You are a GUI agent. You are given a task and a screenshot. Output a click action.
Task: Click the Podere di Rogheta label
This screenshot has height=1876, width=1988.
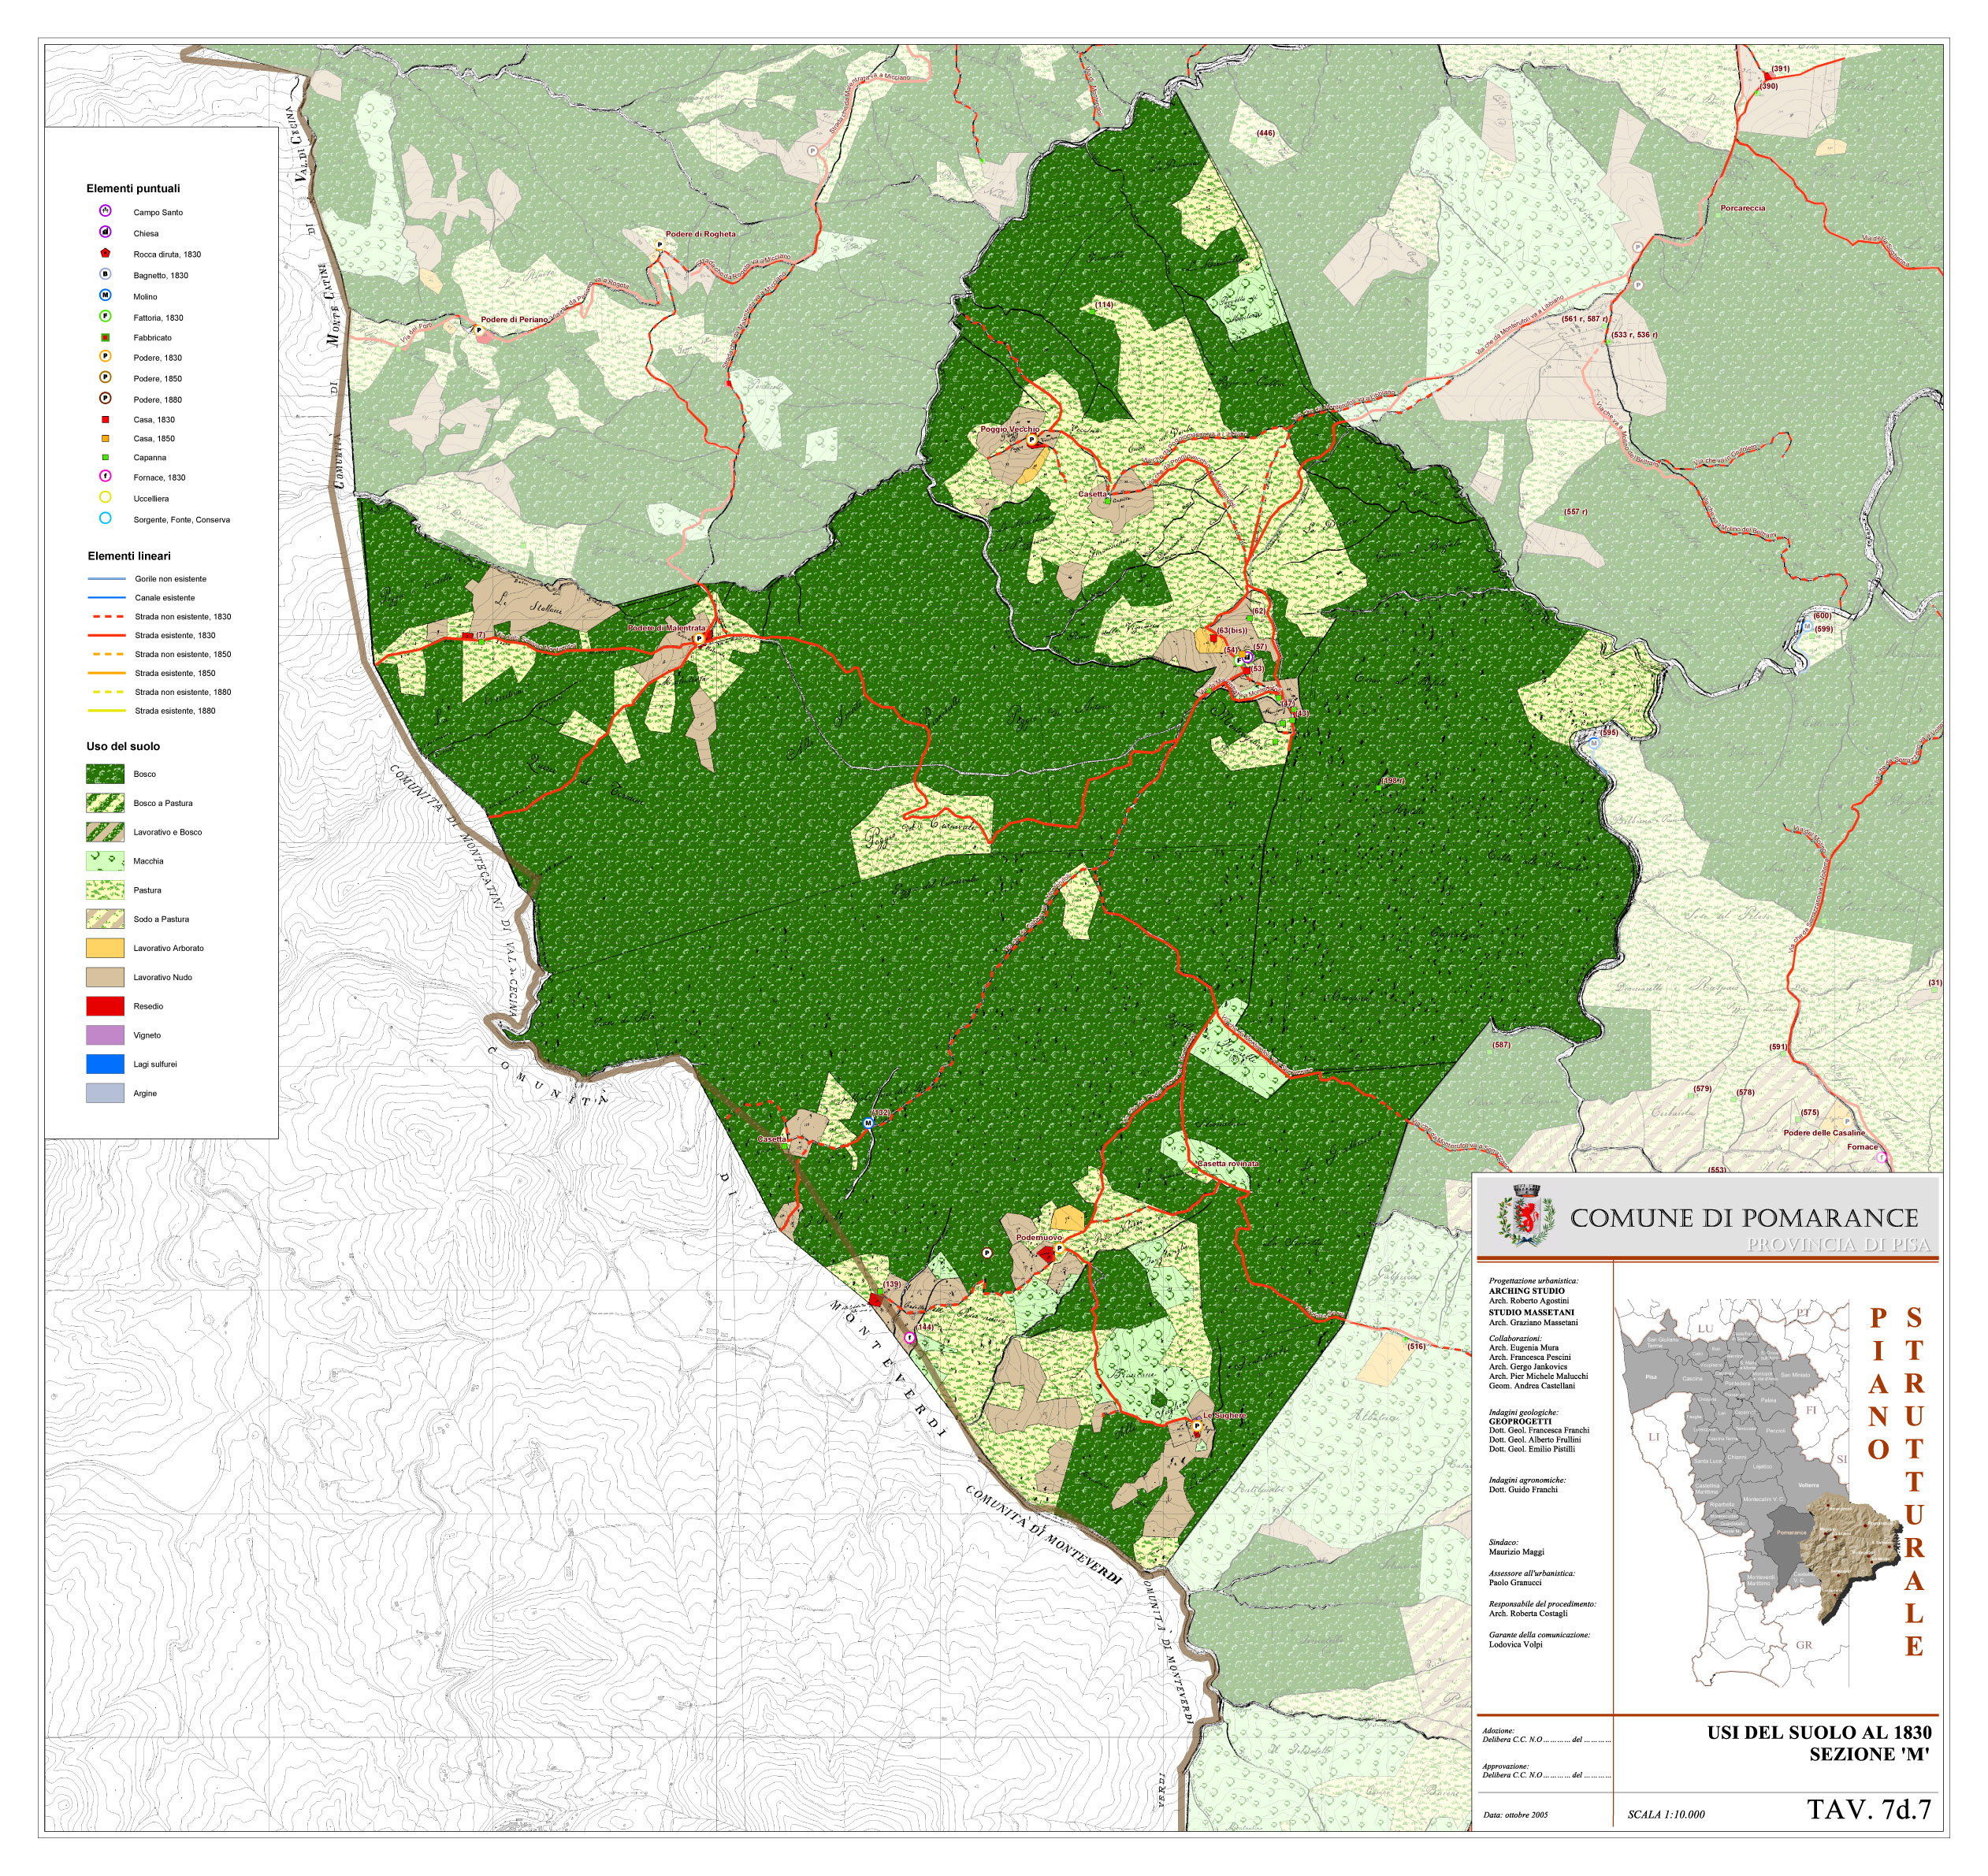tap(700, 234)
